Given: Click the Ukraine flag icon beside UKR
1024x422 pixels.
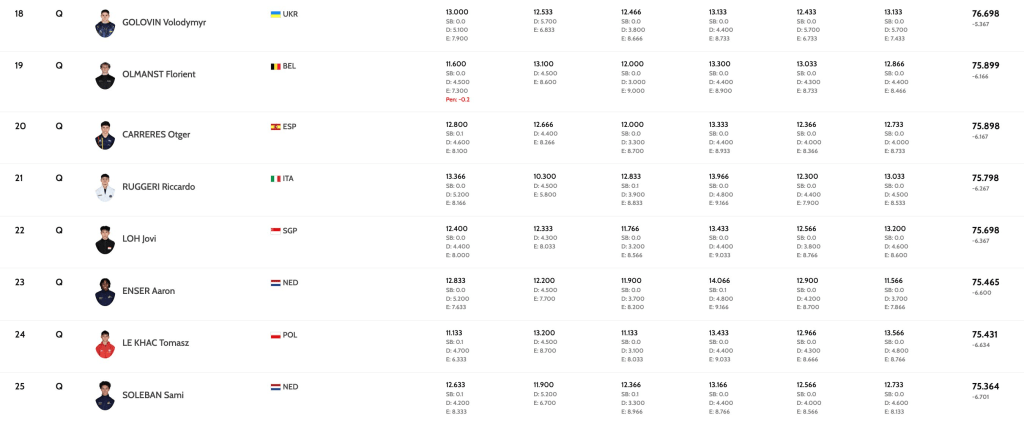Looking at the screenshot, I should pyautogui.click(x=275, y=14).
